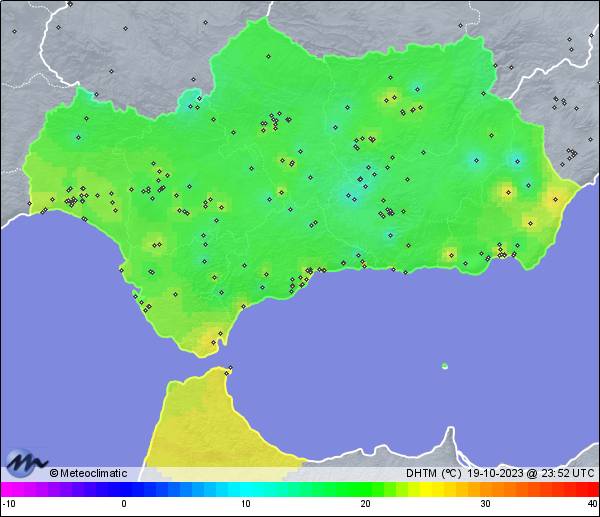Pick the dark blue segment near 0
The image size is (600, 517).
126,489
